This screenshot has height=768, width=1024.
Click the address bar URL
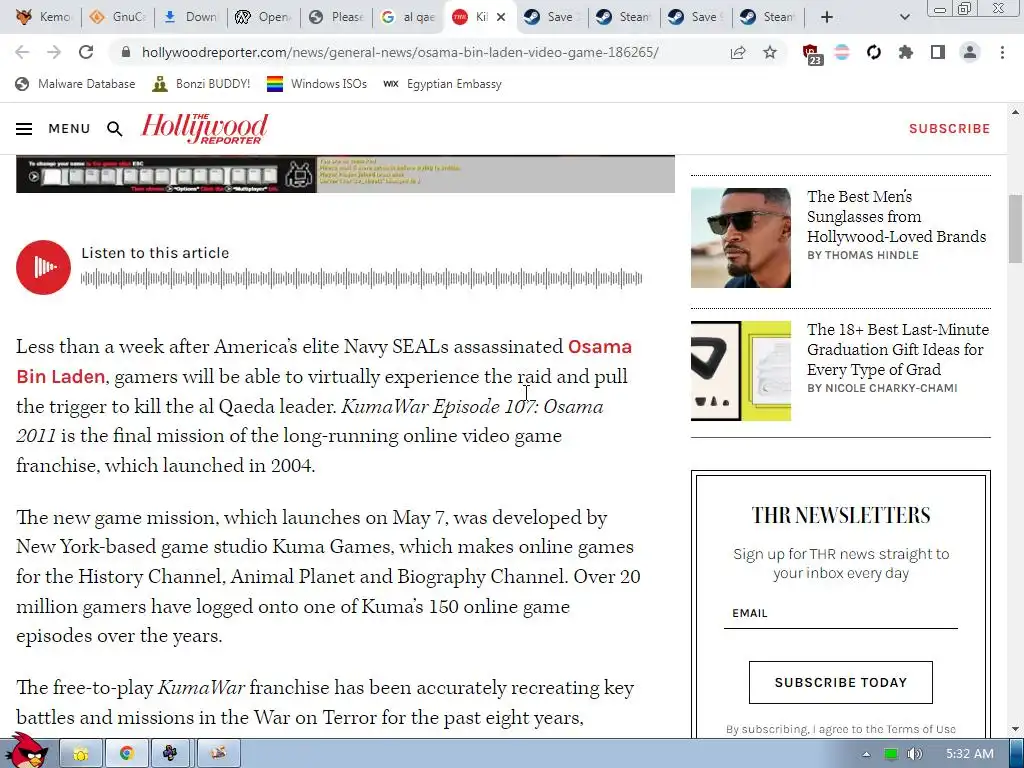[400, 52]
